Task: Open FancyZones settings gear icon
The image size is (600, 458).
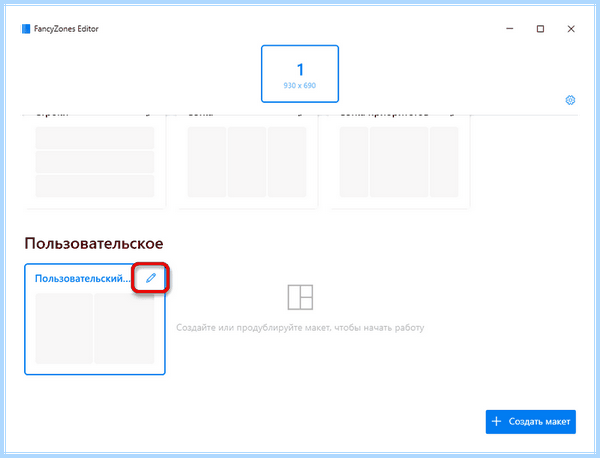Action: [570, 100]
